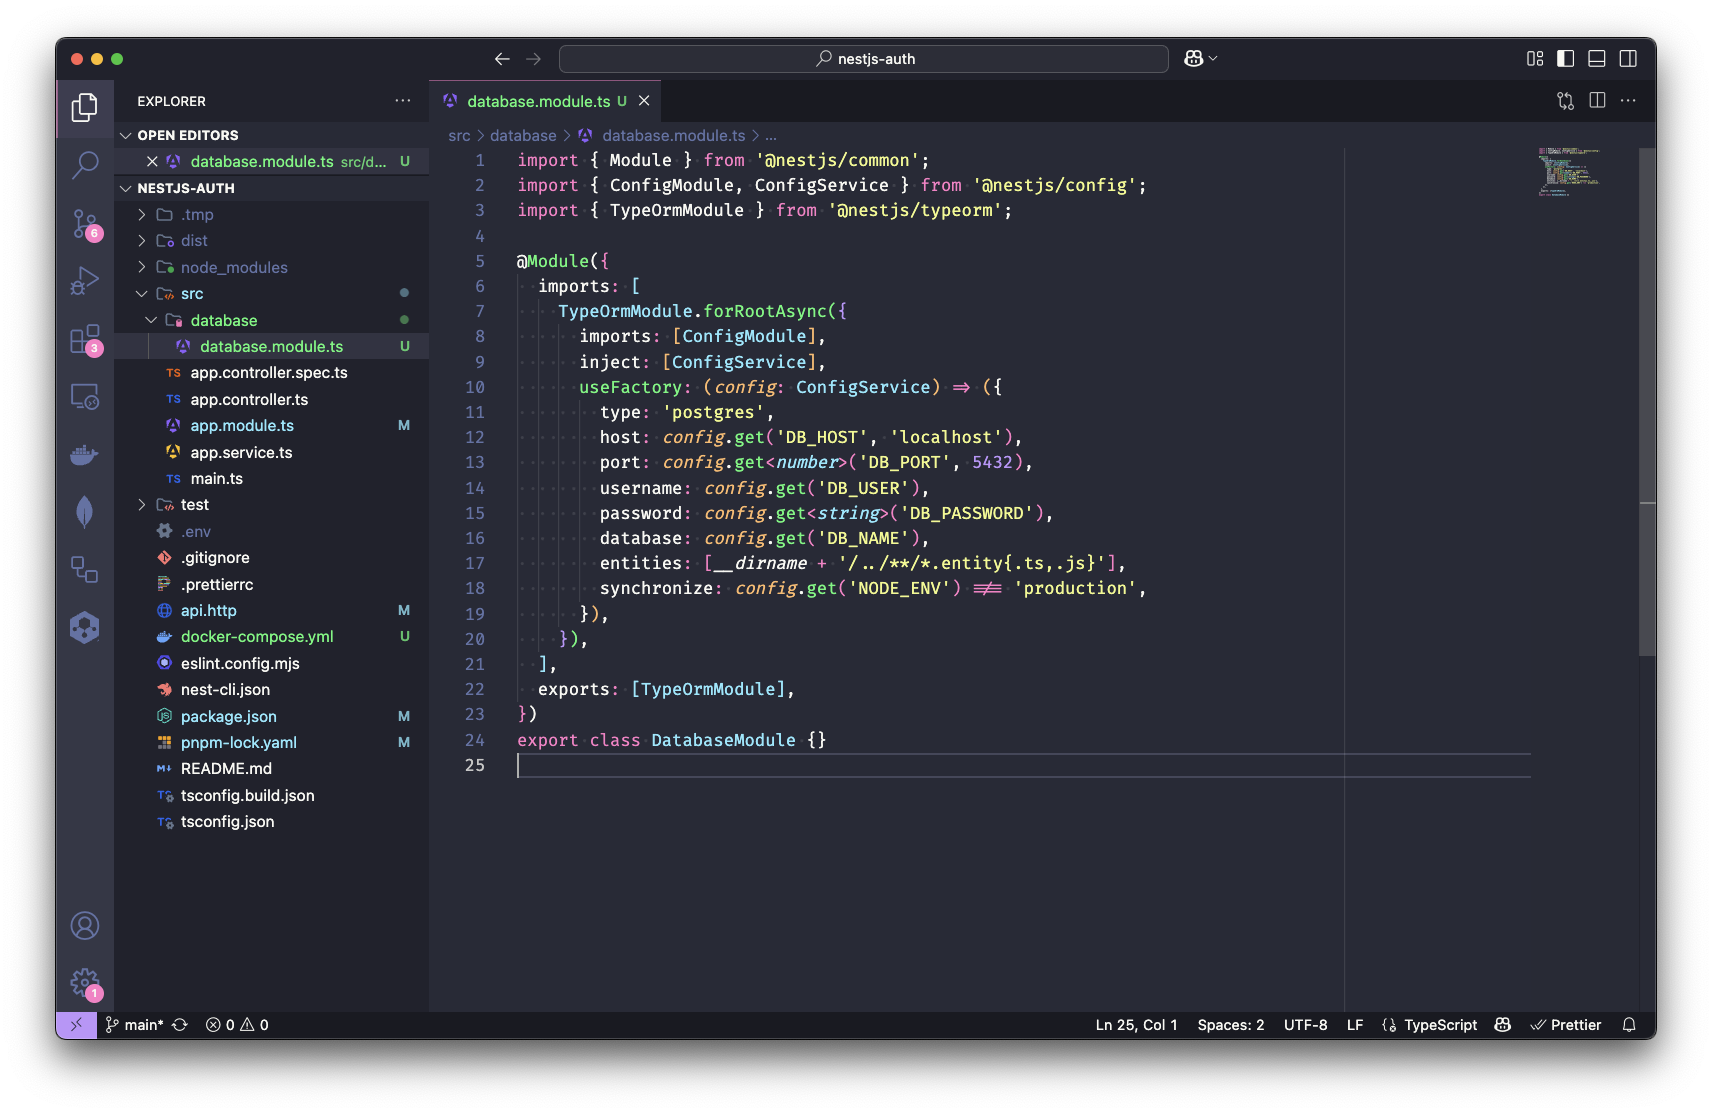The image size is (1712, 1113).
Task: Change file encoding UTF-8
Action: coord(1306,1025)
